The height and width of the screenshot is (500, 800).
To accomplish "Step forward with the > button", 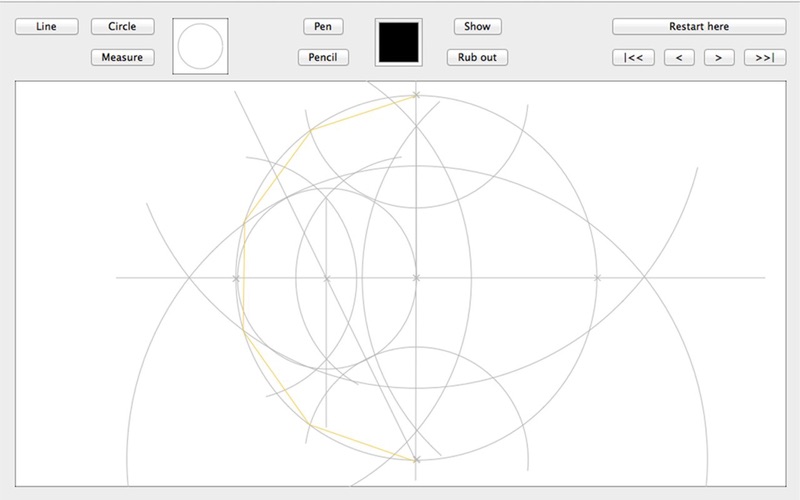I will pyautogui.click(x=719, y=58).
